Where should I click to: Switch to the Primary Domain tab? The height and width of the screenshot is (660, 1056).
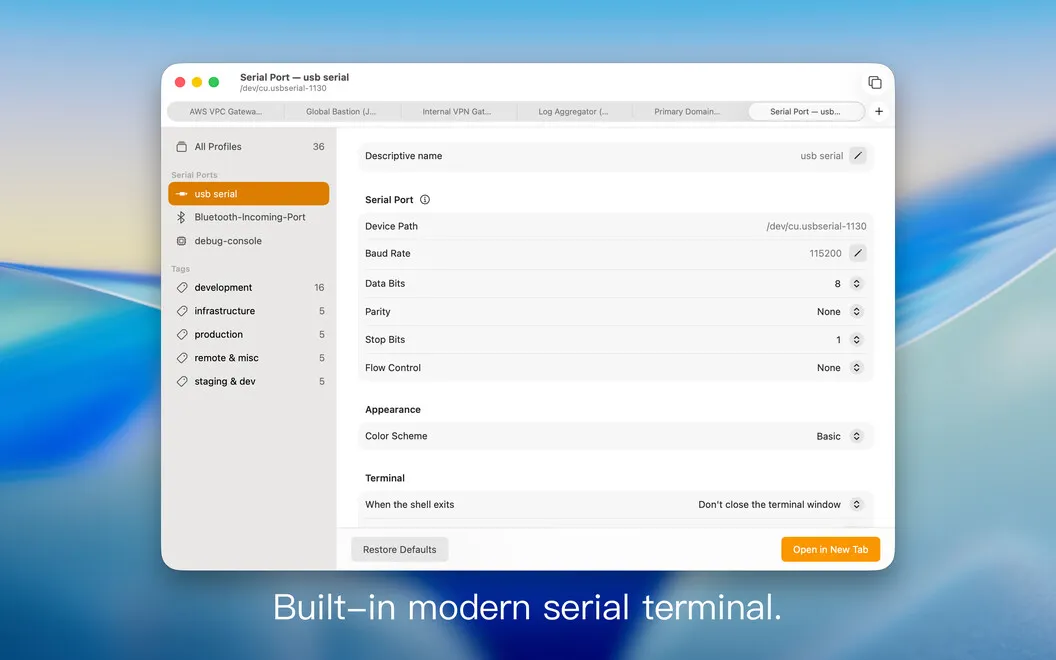688,112
